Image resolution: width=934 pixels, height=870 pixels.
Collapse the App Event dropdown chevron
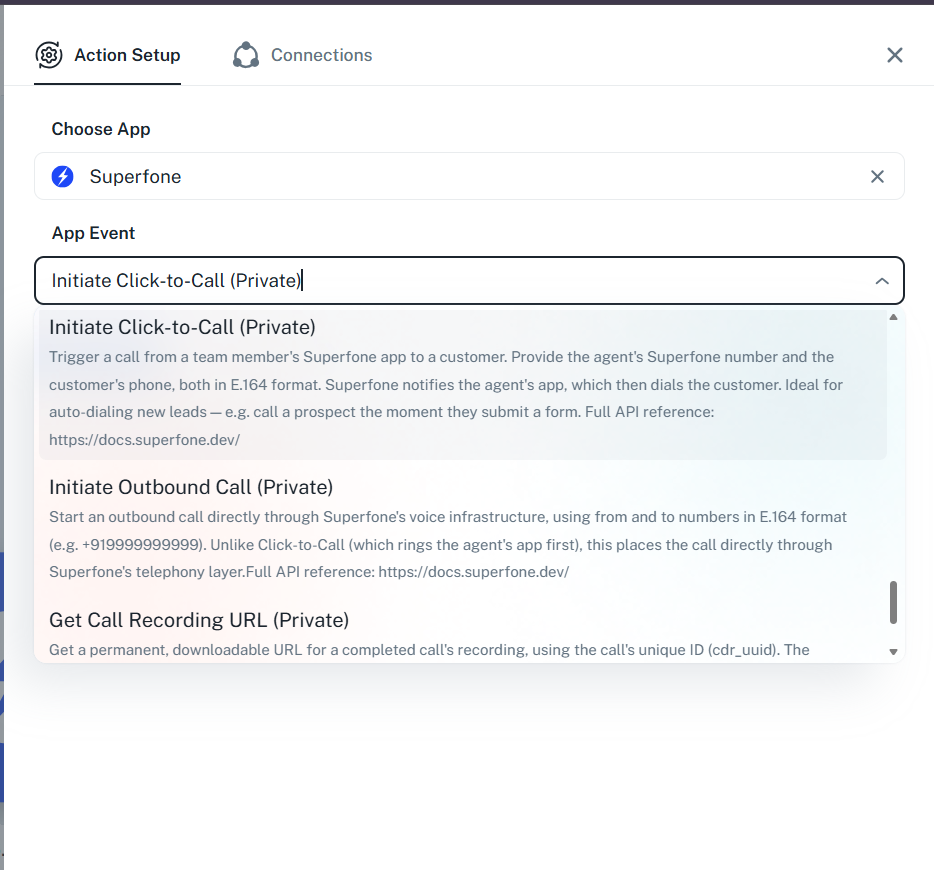pyautogui.click(x=882, y=281)
